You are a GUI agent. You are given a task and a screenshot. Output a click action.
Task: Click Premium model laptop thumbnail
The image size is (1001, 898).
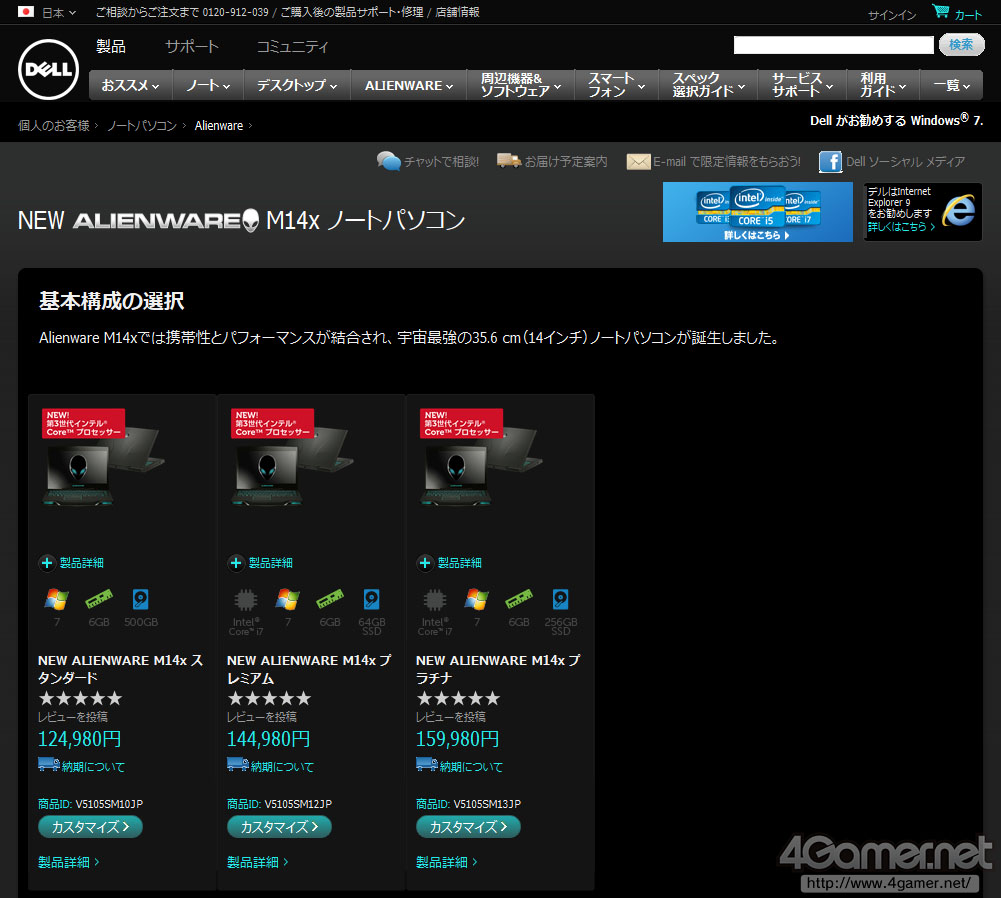292,458
